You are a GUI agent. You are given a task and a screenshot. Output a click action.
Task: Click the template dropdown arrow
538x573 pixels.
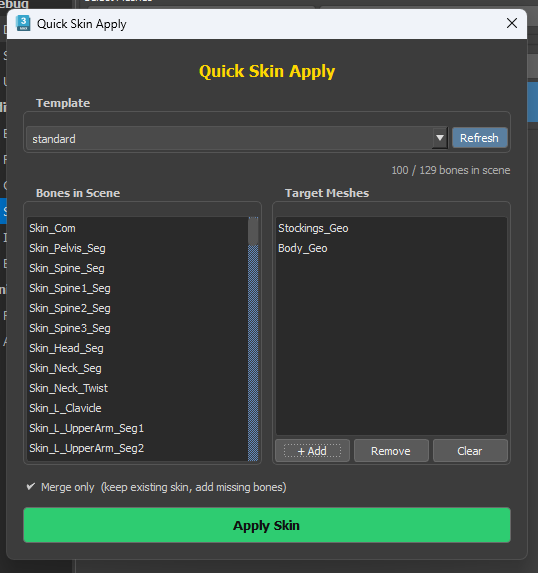[x=440, y=138]
